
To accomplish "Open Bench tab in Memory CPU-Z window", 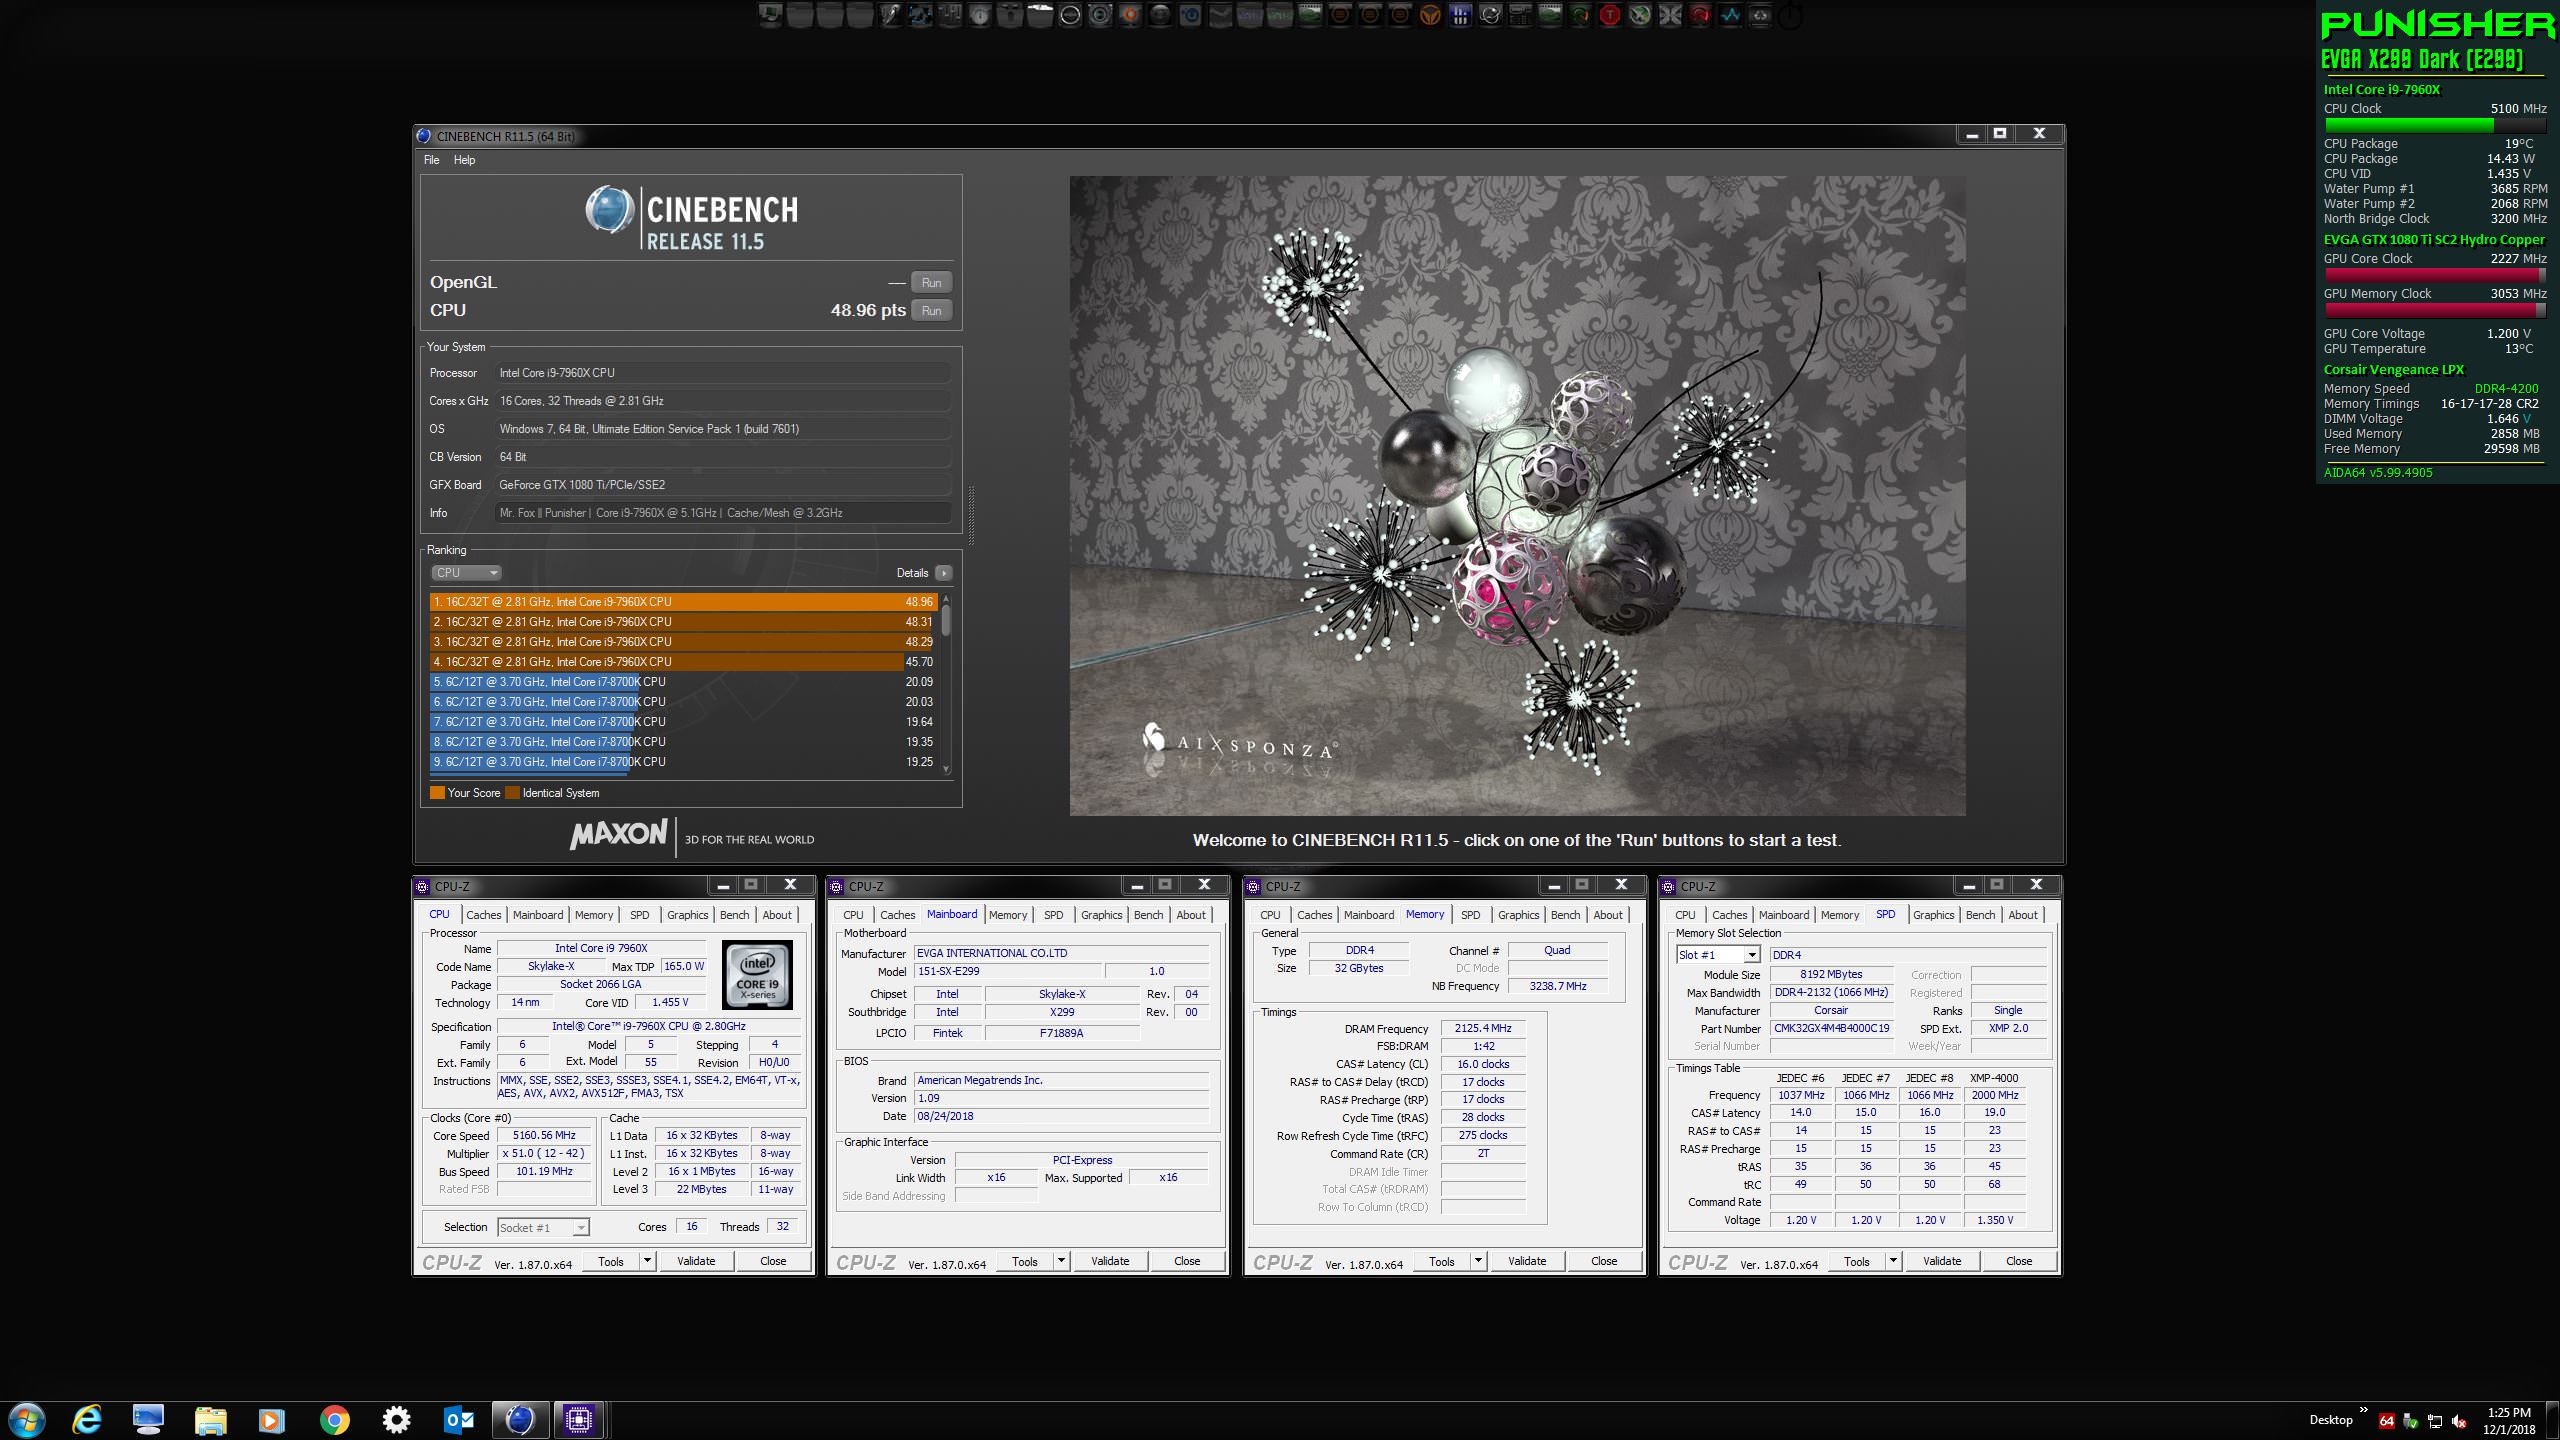I will 1565,915.
